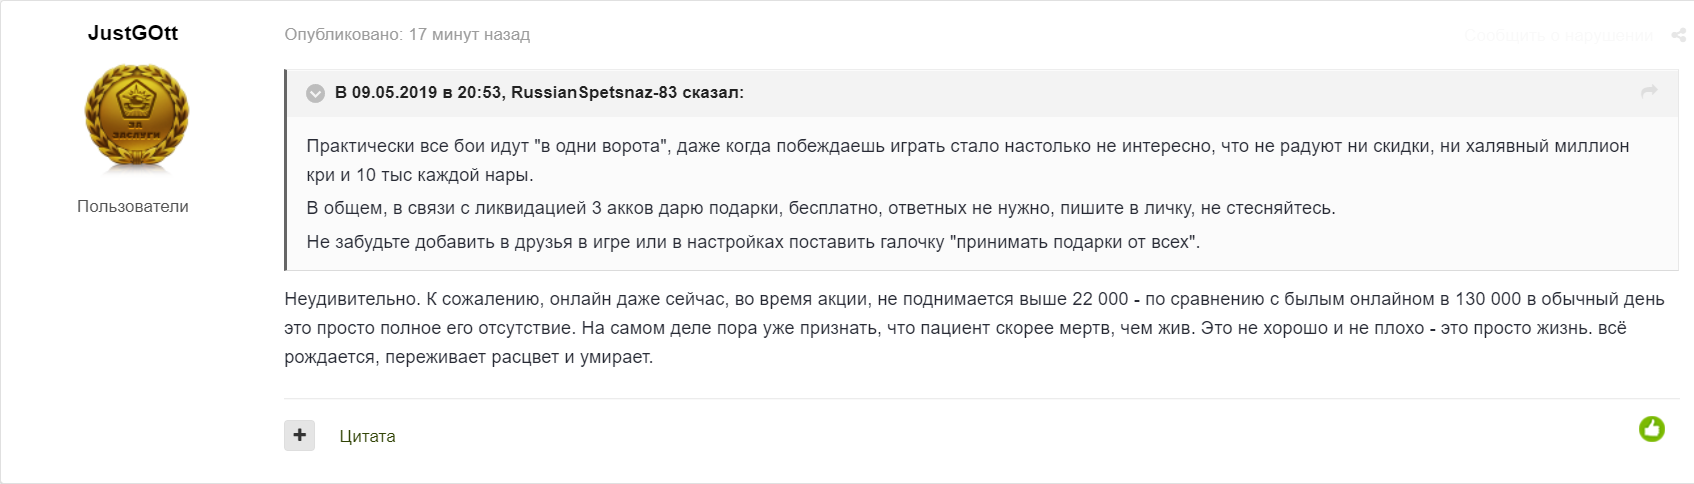Click the Пользователи group label
Image resolution: width=1694 pixels, height=484 pixels.
[x=133, y=206]
